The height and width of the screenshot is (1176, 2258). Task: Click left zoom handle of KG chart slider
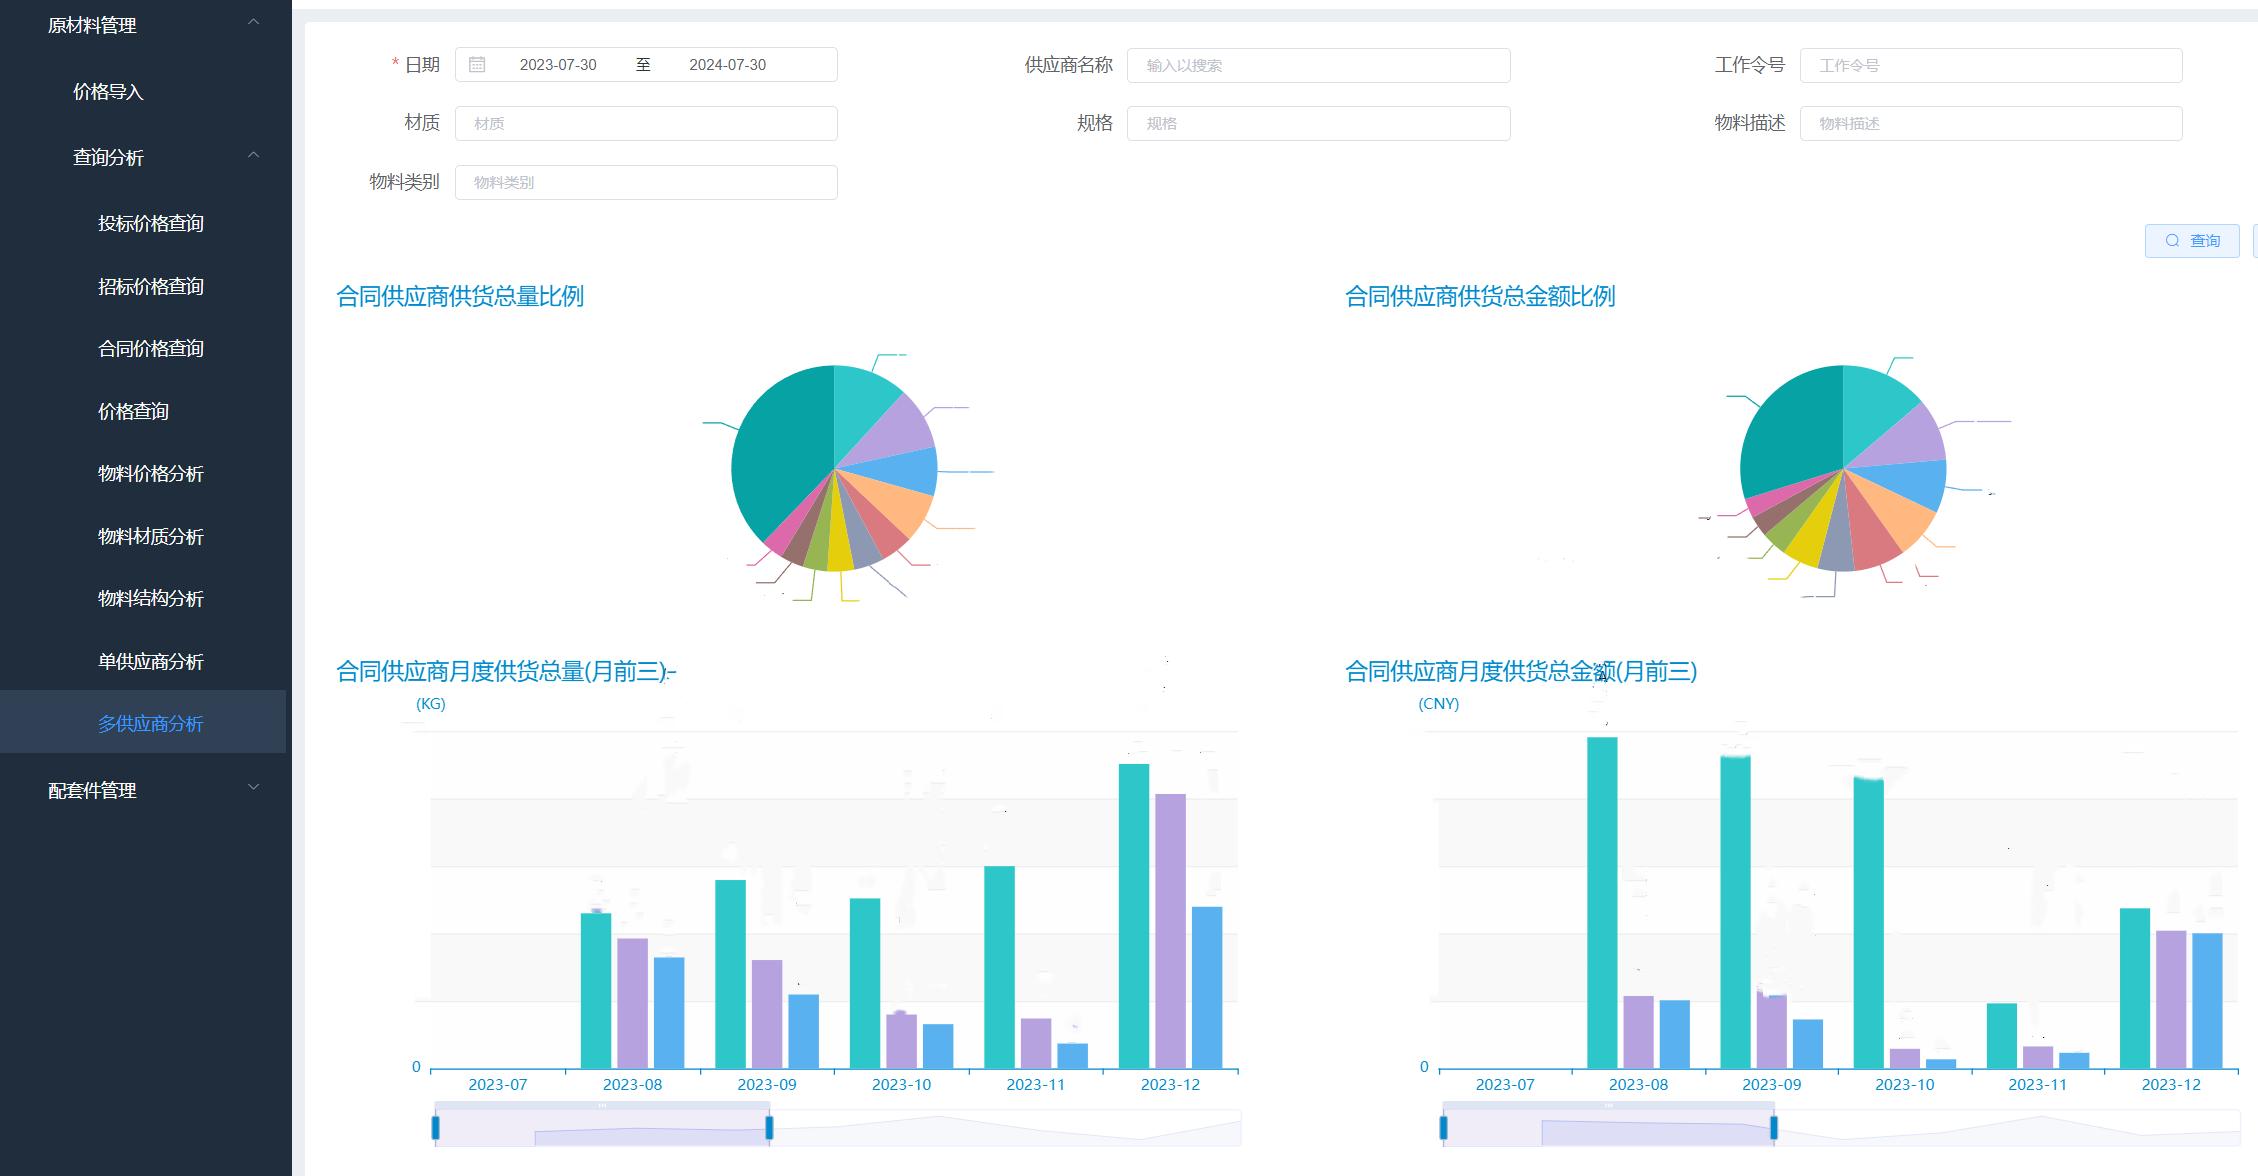click(x=436, y=1128)
